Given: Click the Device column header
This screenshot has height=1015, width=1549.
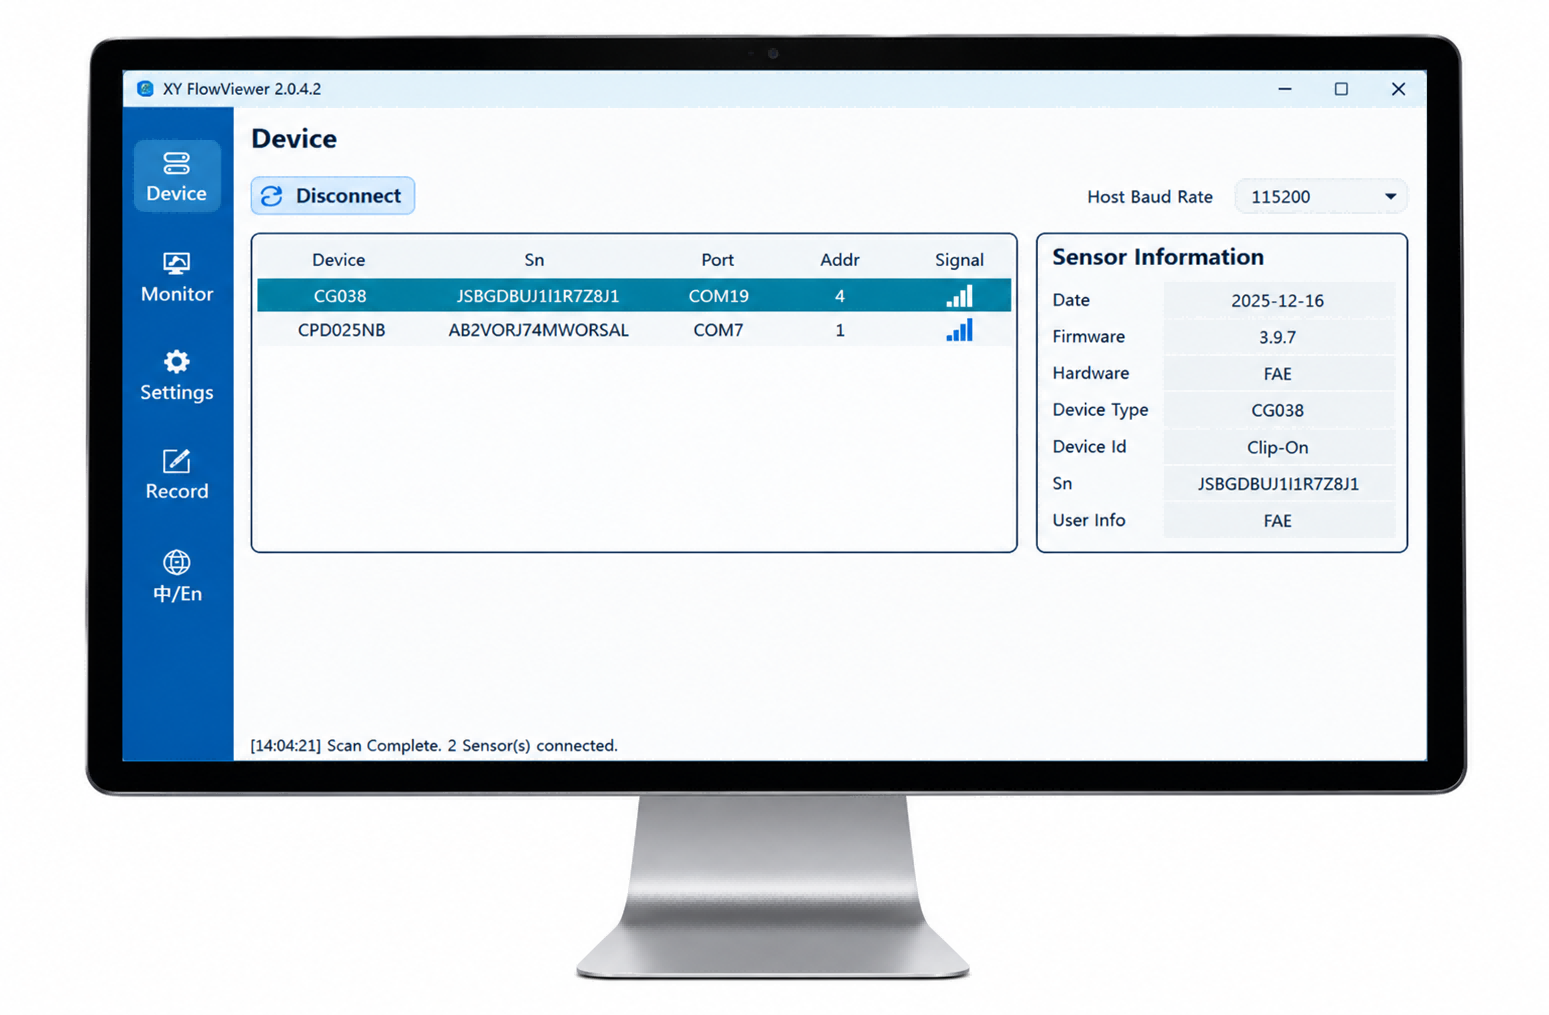Looking at the screenshot, I should [x=338, y=260].
